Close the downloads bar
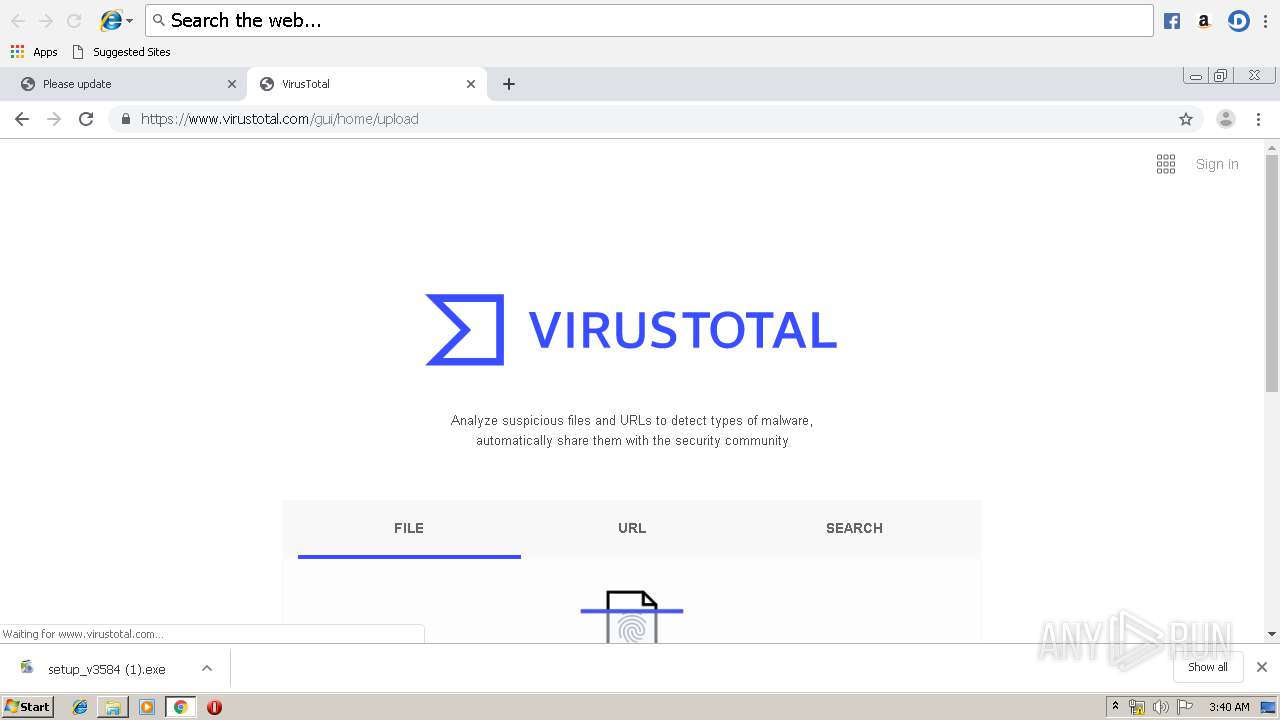This screenshot has height=720, width=1280. [1262, 667]
